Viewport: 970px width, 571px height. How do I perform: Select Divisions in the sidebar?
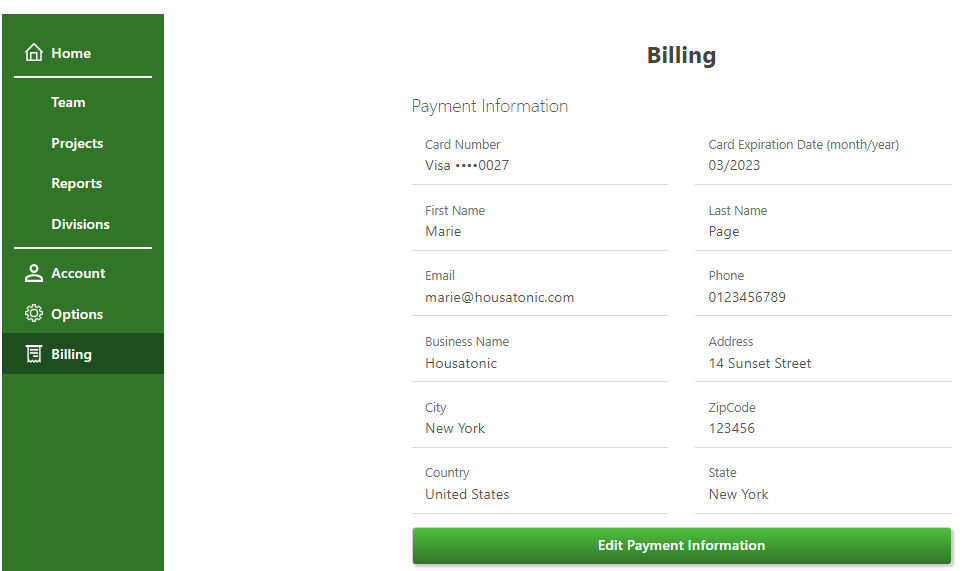coord(80,224)
